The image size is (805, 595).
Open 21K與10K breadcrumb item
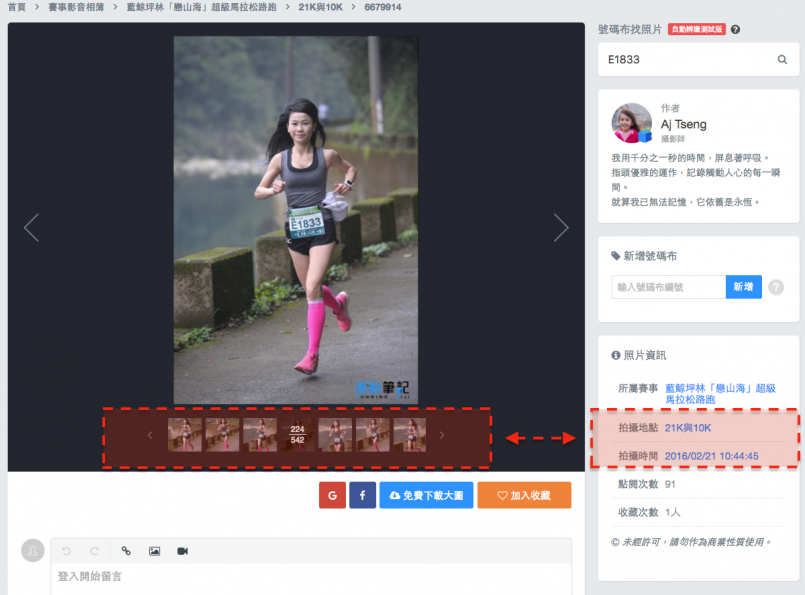click(x=320, y=7)
